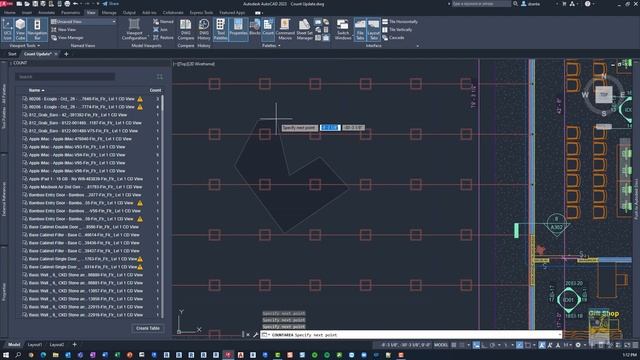Open the DWG Compare tool
The image size is (640, 360).
[186, 30]
